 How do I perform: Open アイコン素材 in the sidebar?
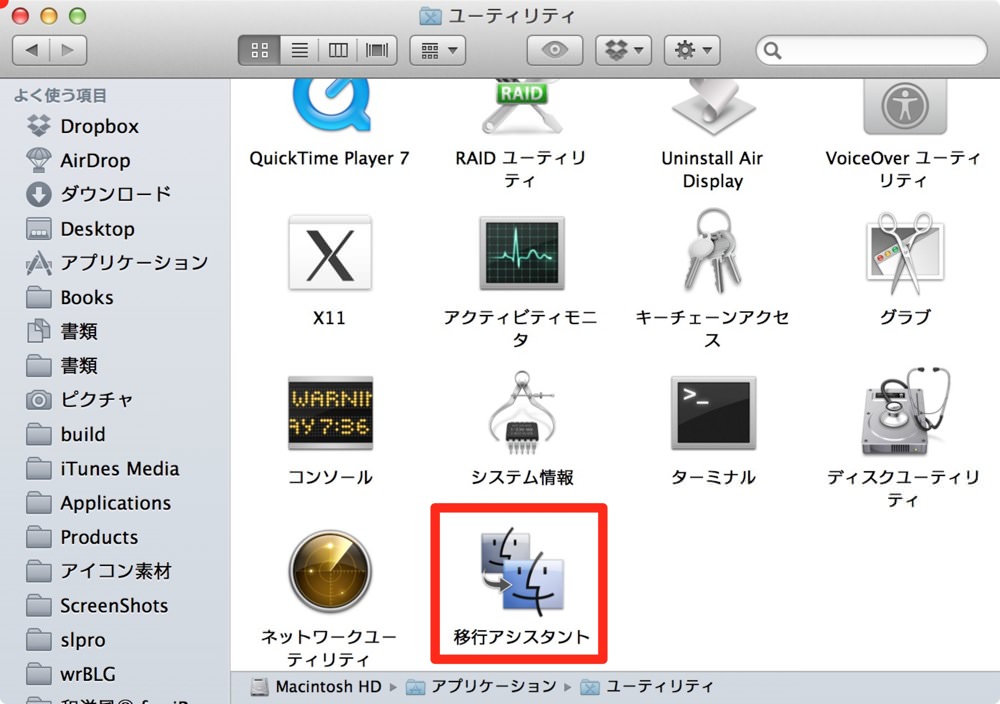pyautogui.click(x=115, y=571)
